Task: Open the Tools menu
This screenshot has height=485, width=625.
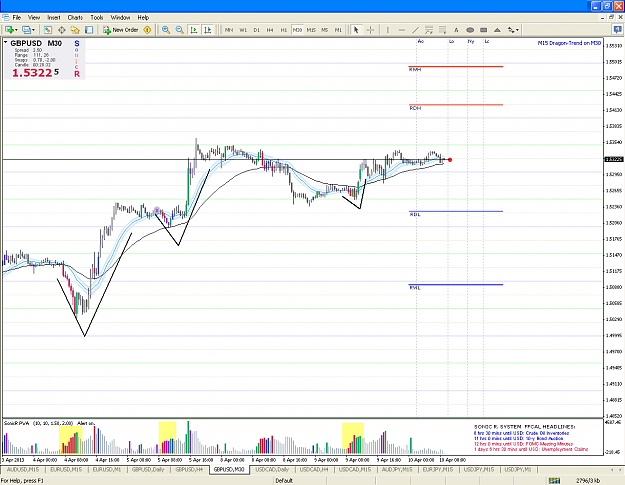Action: pos(97,18)
